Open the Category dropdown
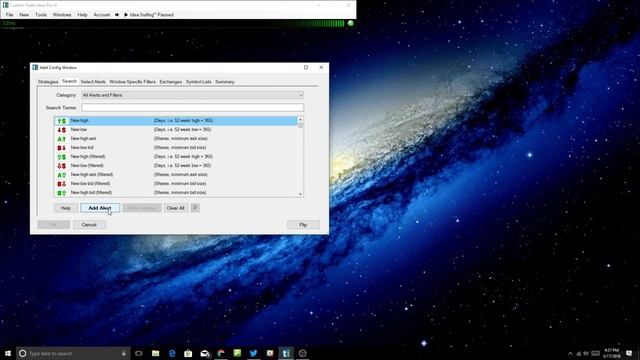 tap(192, 95)
